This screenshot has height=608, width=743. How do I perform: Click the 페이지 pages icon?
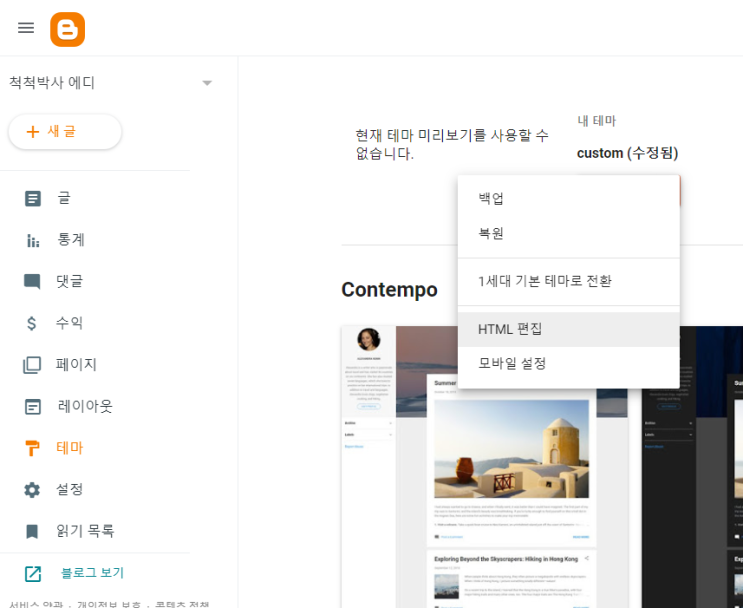click(x=32, y=365)
